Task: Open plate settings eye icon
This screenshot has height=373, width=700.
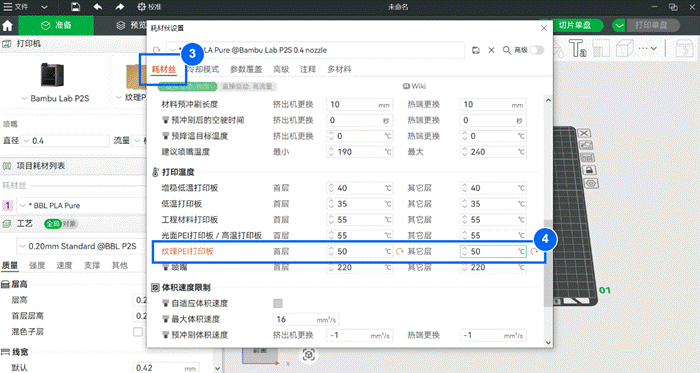Action: click(591, 183)
